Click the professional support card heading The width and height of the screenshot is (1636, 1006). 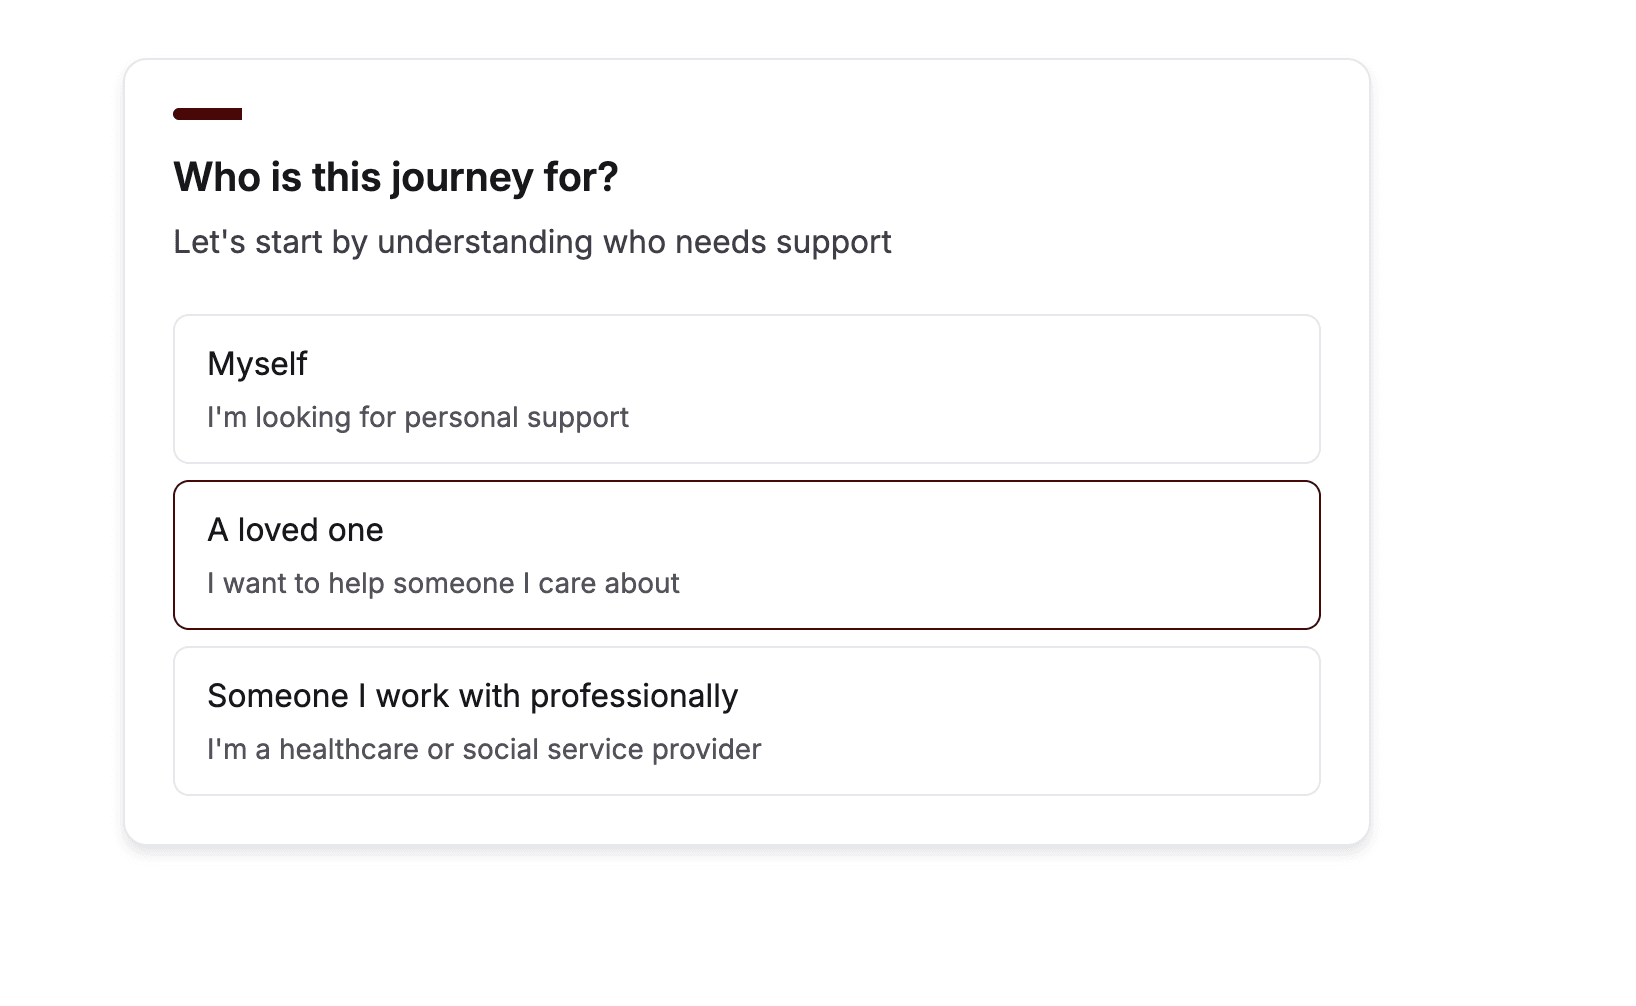[x=472, y=695]
